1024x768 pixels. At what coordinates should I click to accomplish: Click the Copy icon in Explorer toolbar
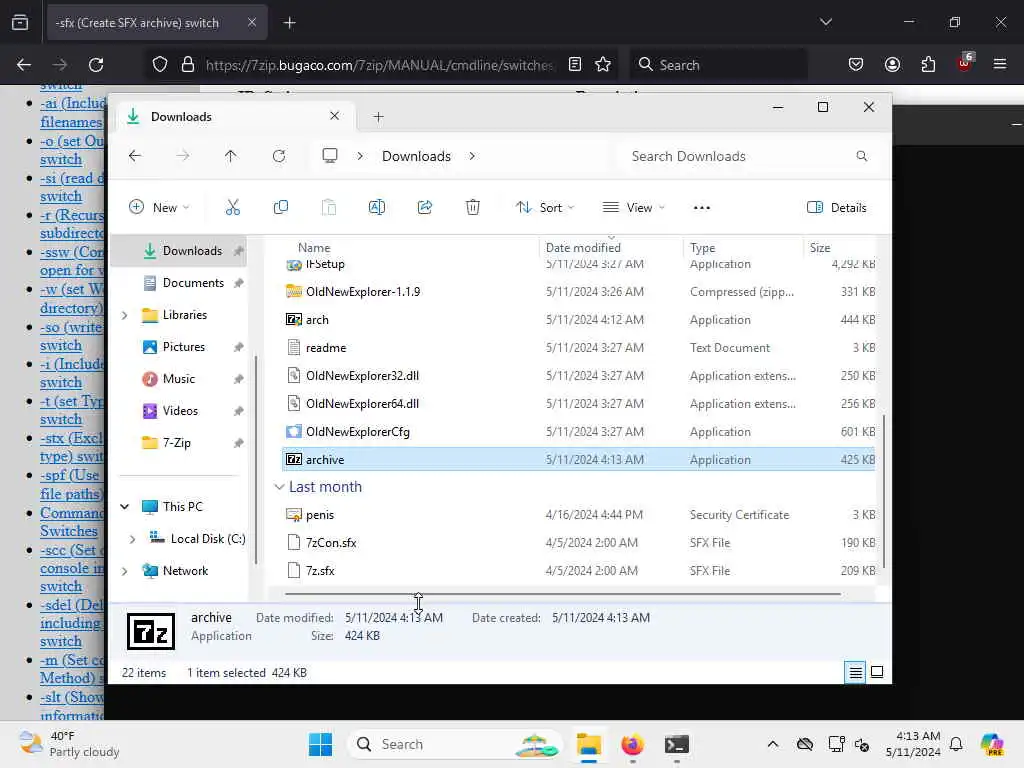pos(281,208)
